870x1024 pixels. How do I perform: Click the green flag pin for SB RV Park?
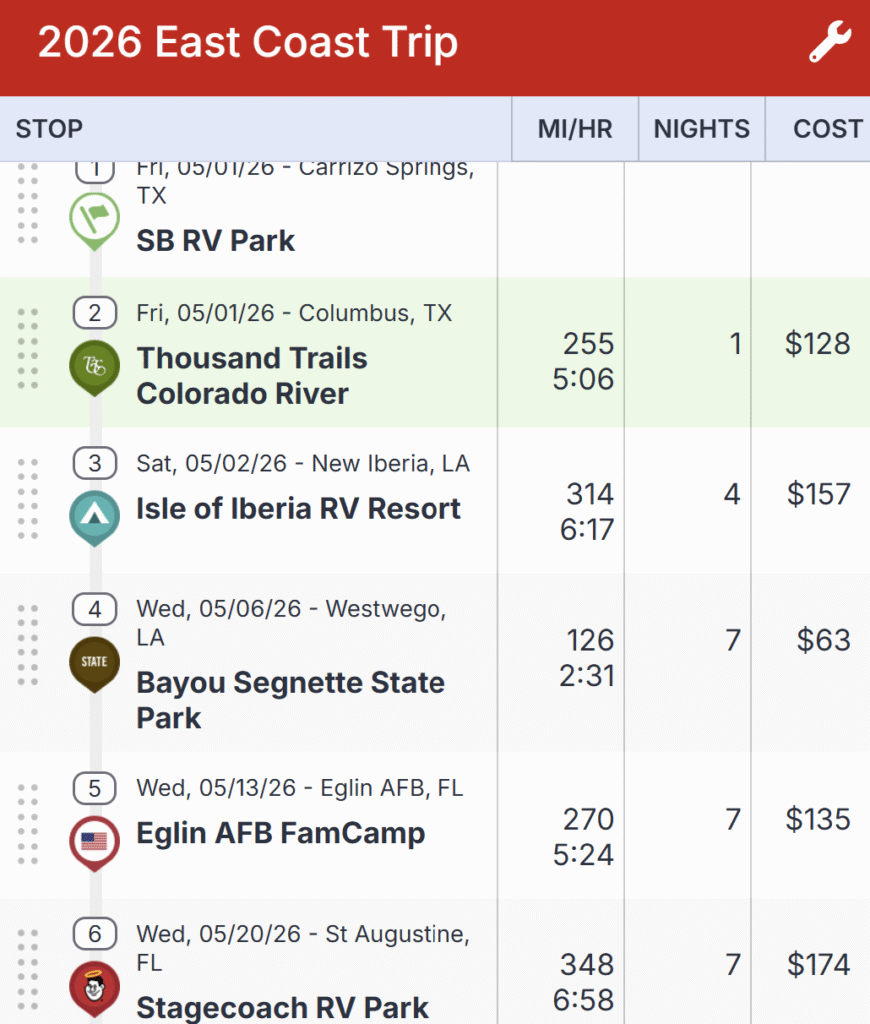[x=95, y=219]
